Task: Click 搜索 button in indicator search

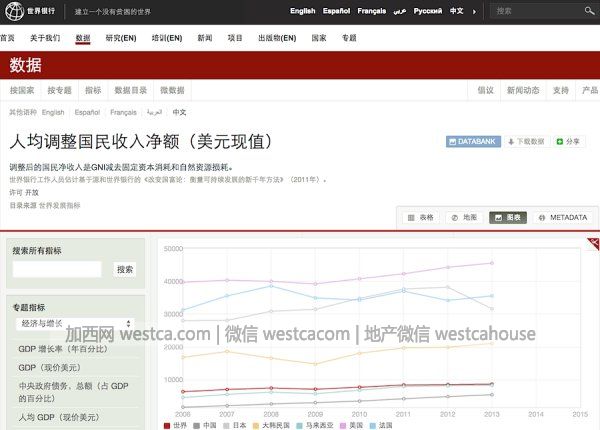Action: (x=125, y=269)
